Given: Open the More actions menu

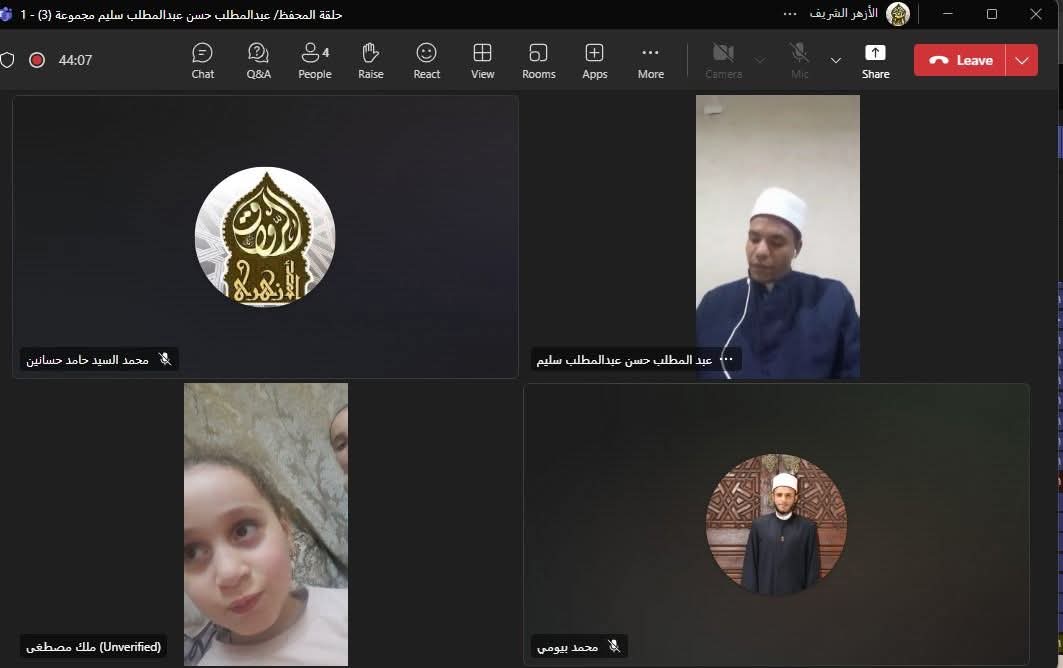Looking at the screenshot, I should (x=650, y=60).
